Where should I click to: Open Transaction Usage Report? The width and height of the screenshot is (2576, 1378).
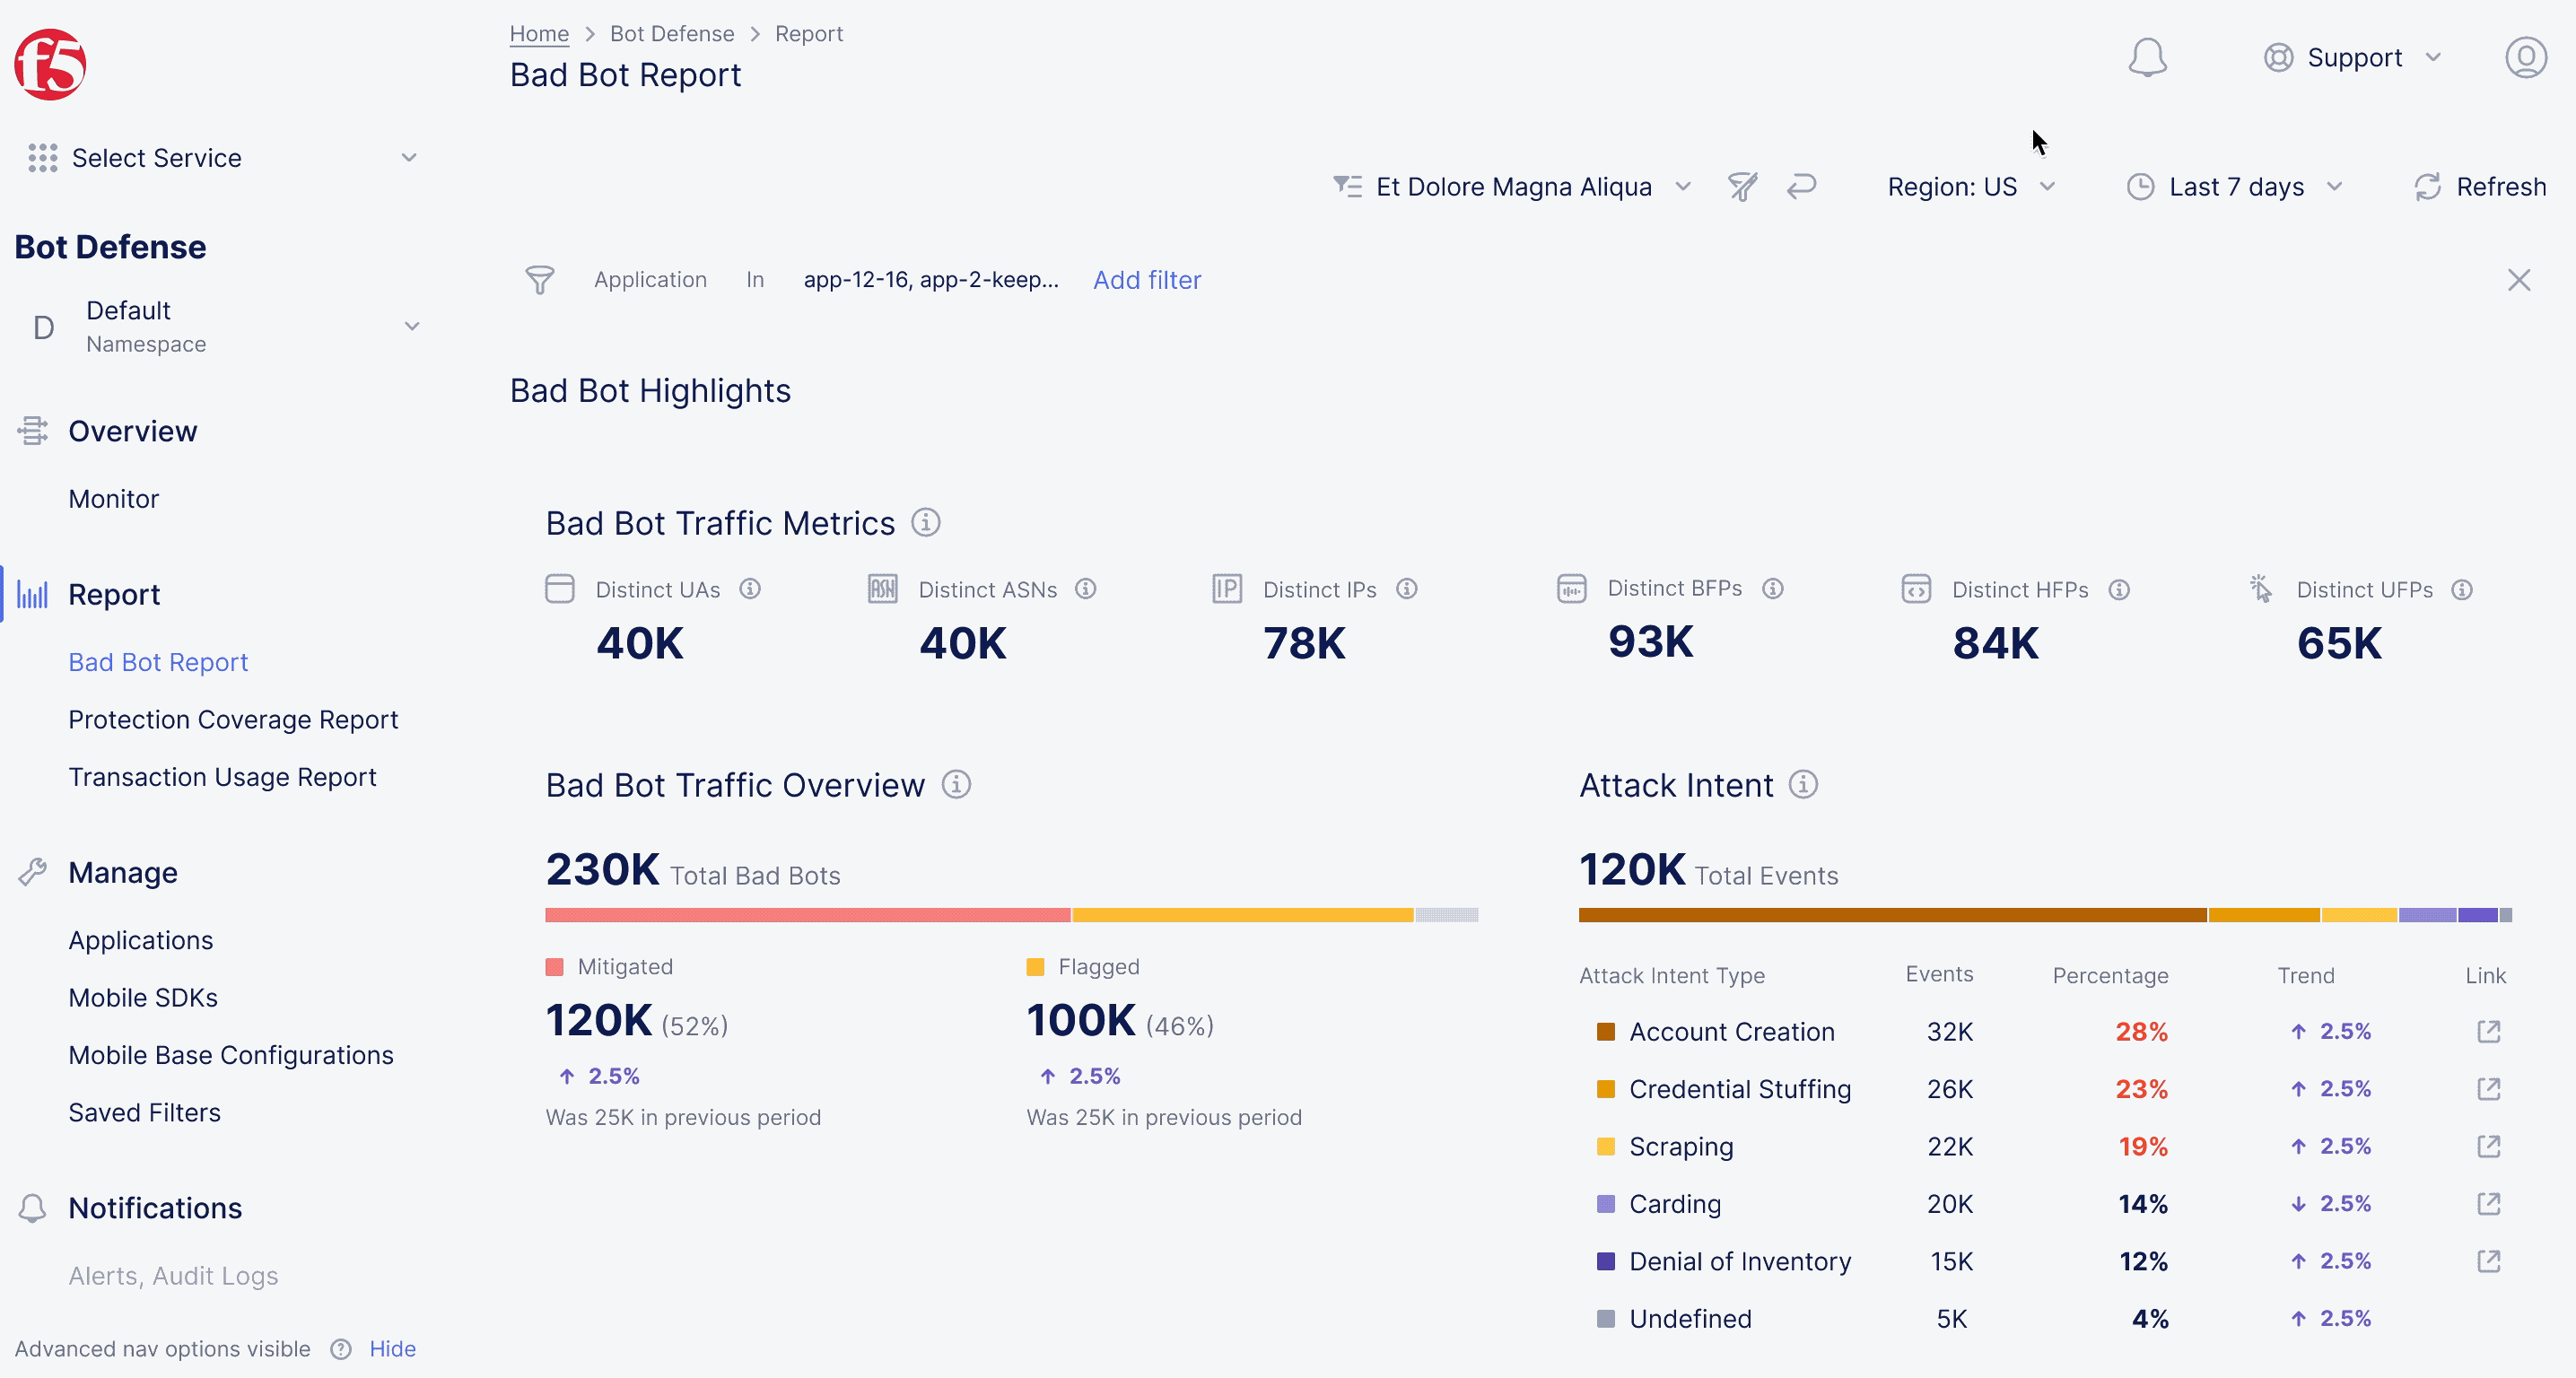(x=222, y=777)
